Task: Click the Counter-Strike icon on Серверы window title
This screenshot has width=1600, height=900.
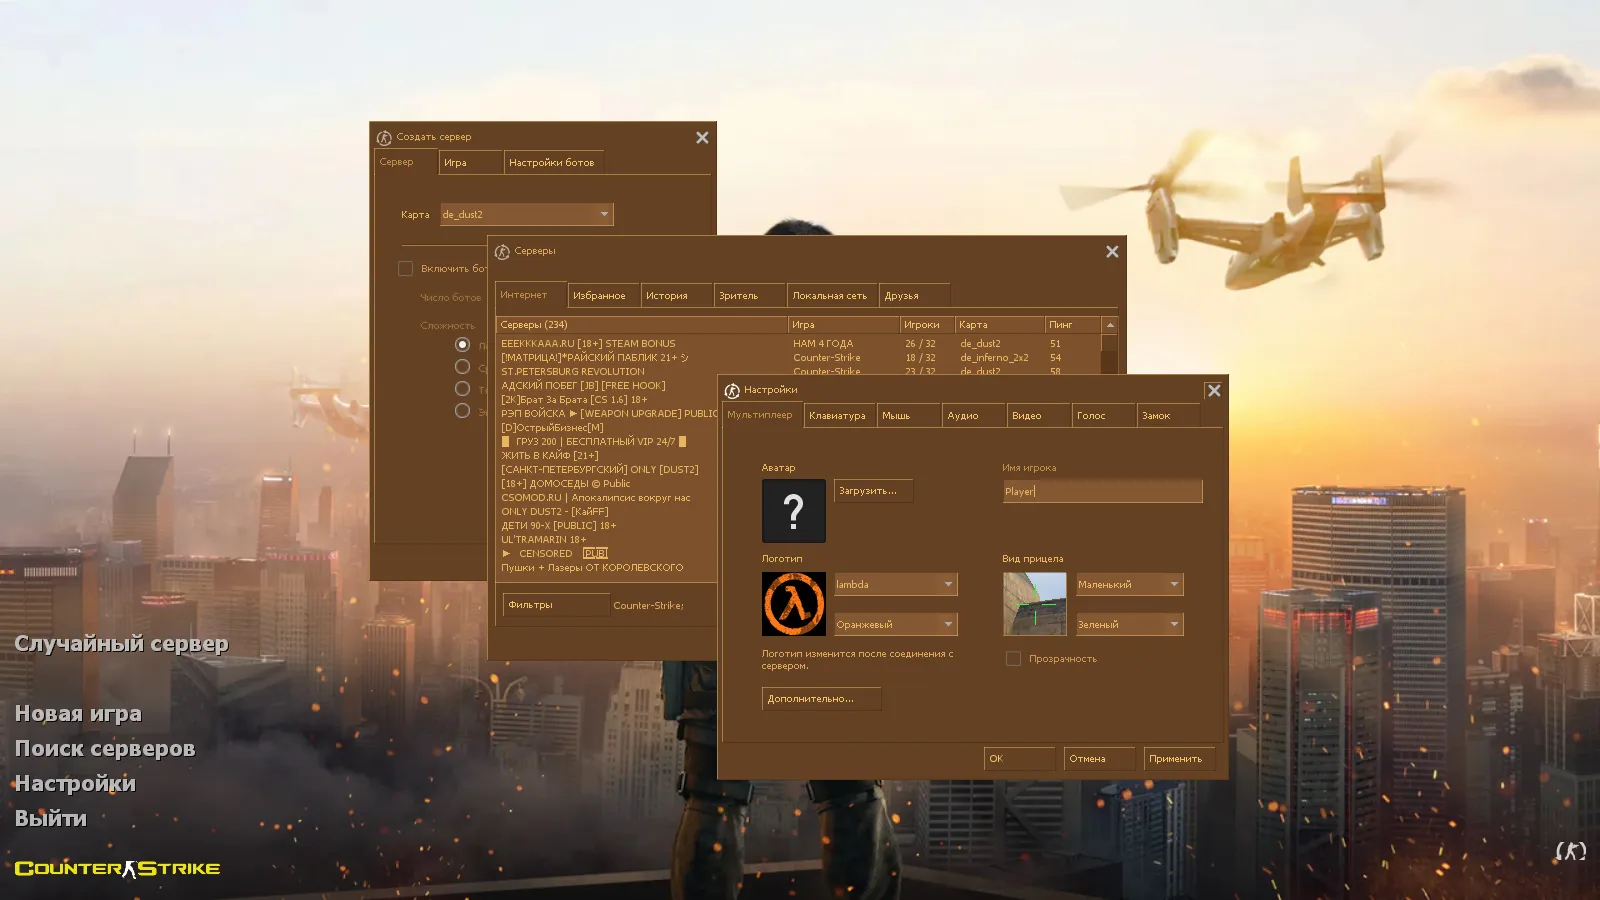Action: point(503,251)
